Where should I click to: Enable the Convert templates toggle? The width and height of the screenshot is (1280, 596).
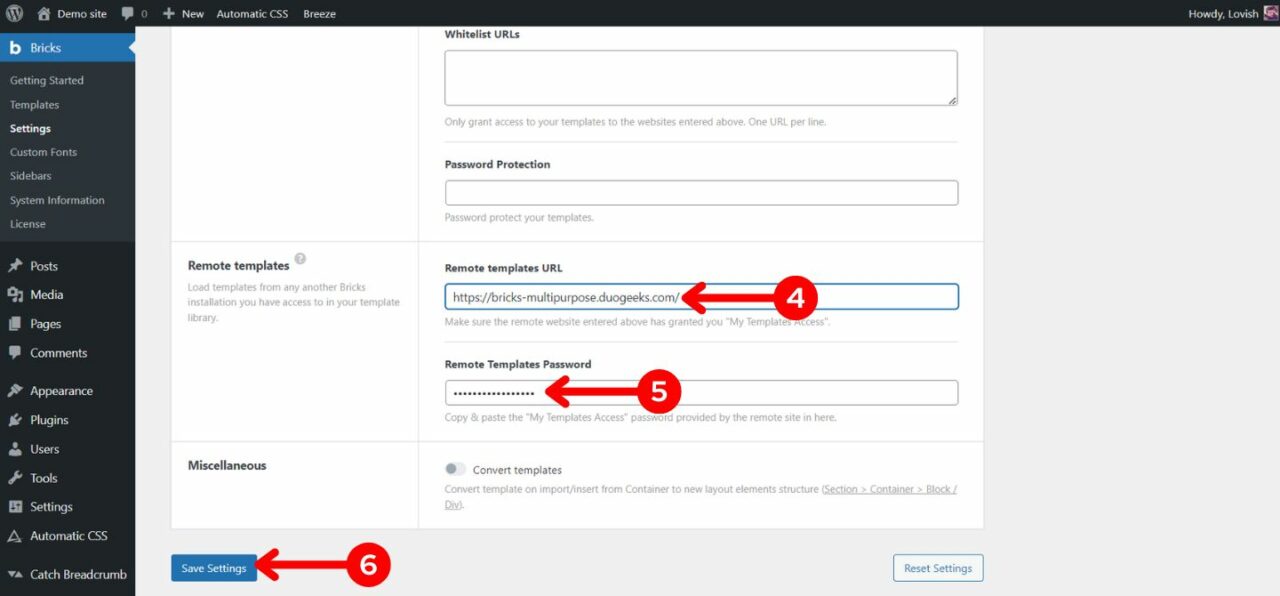[455, 469]
